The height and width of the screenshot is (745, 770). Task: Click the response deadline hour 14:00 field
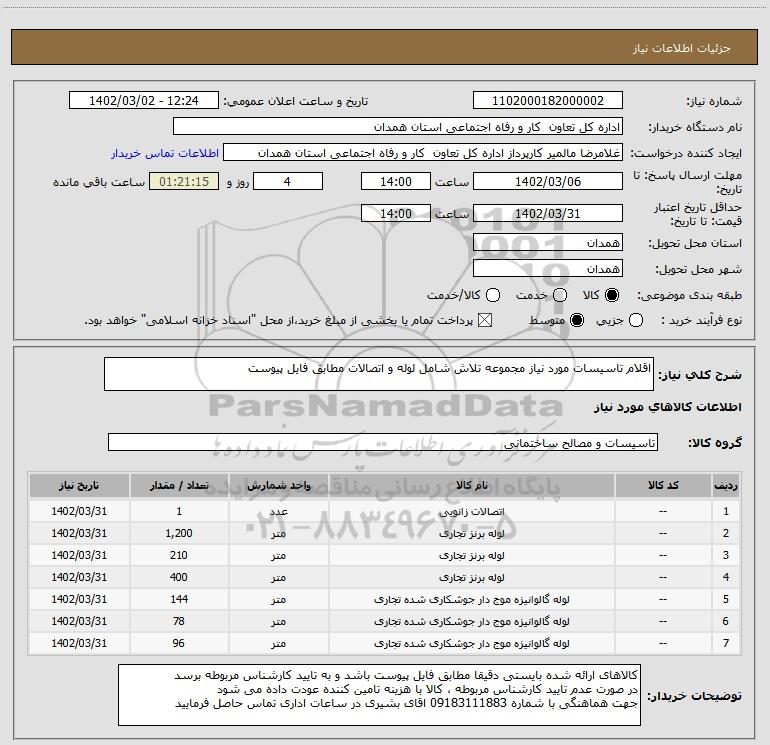click(x=396, y=181)
